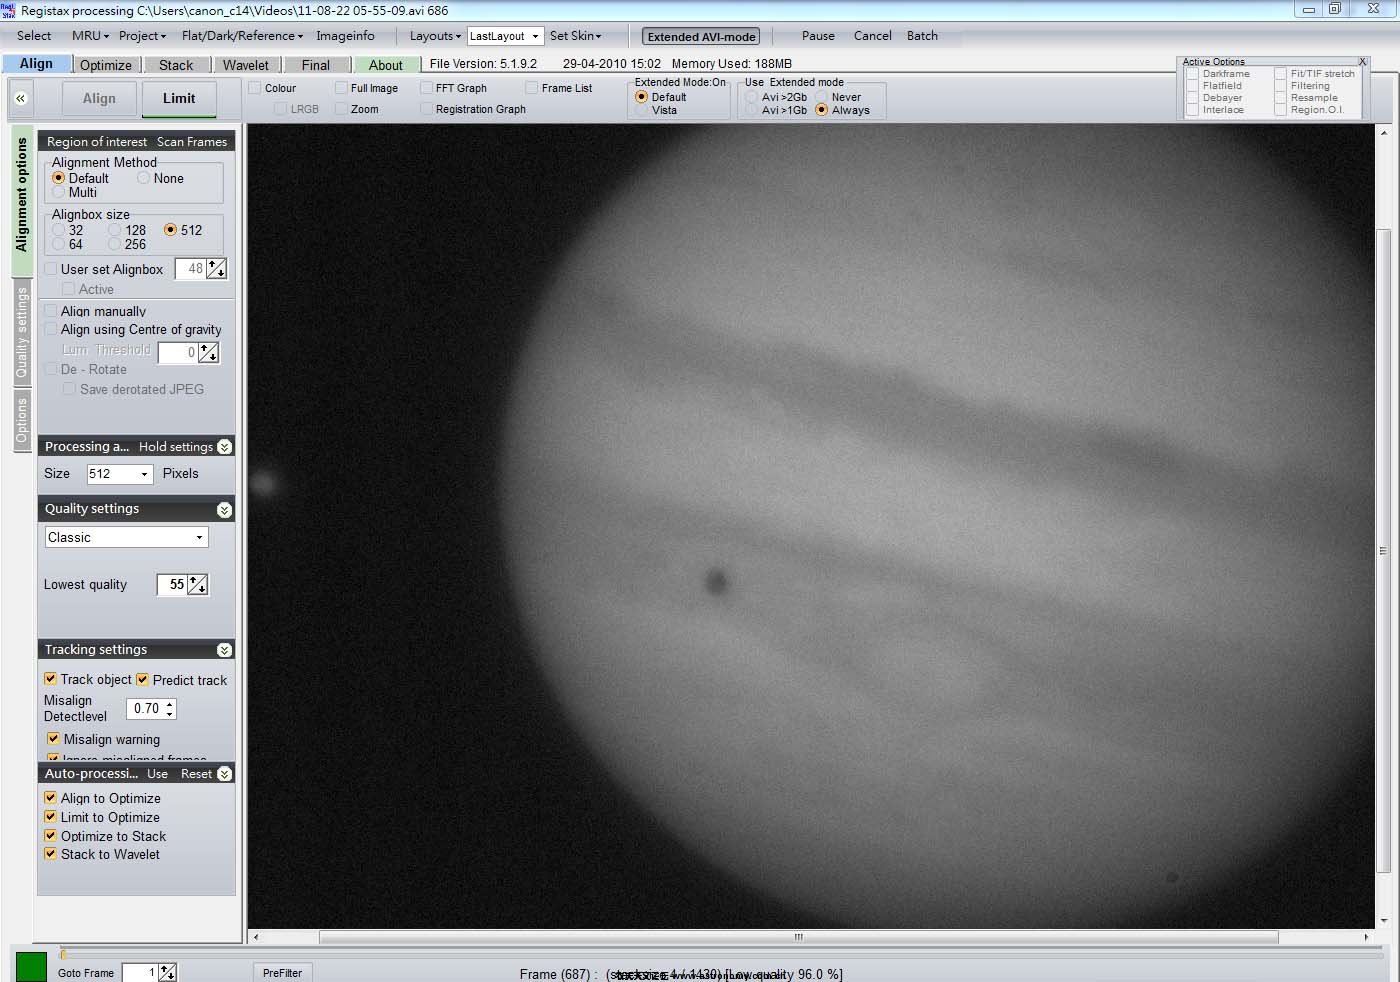This screenshot has width=1400, height=982.
Task: Enable the FFT Graph checkbox
Action: pyautogui.click(x=427, y=88)
